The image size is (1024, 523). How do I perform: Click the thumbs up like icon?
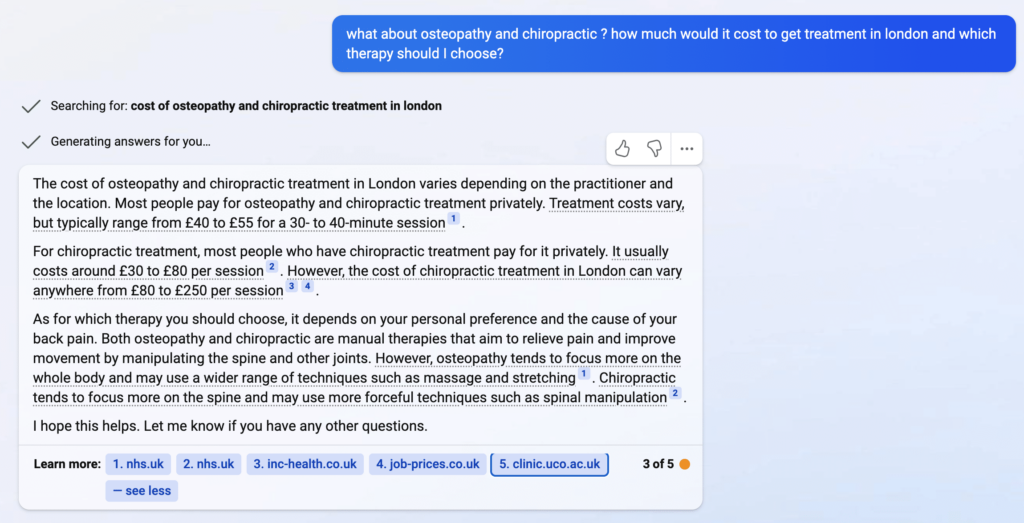coord(622,149)
